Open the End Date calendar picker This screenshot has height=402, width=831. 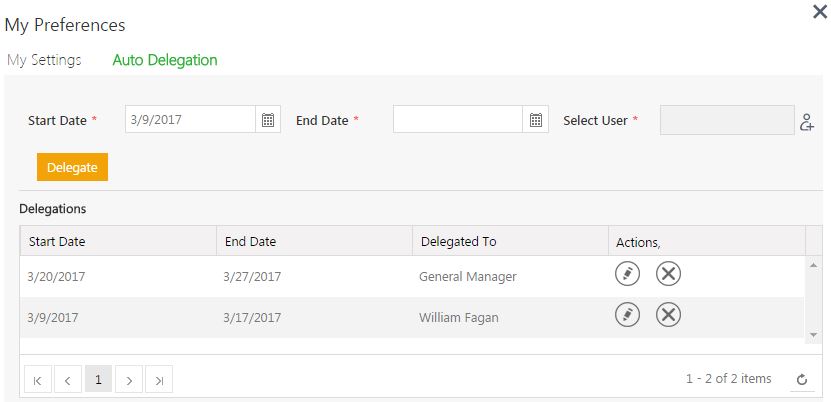[x=536, y=120]
